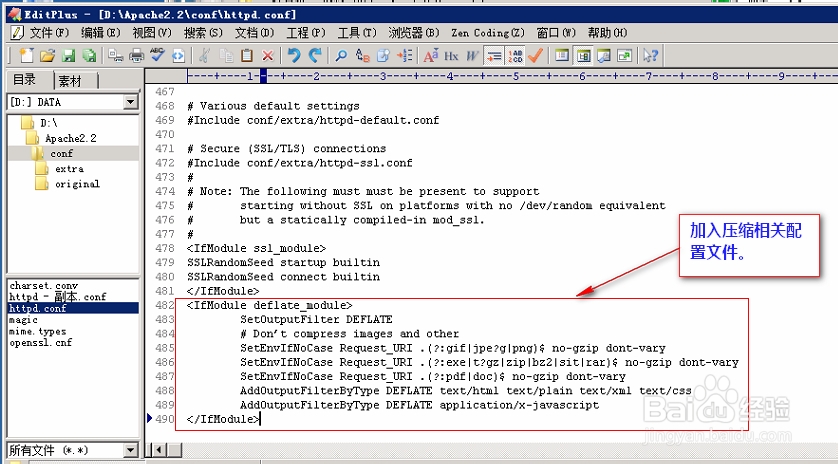Viewport: 838px width, 464px height.
Task: Click the Paste clipboard icon
Action: [247, 56]
